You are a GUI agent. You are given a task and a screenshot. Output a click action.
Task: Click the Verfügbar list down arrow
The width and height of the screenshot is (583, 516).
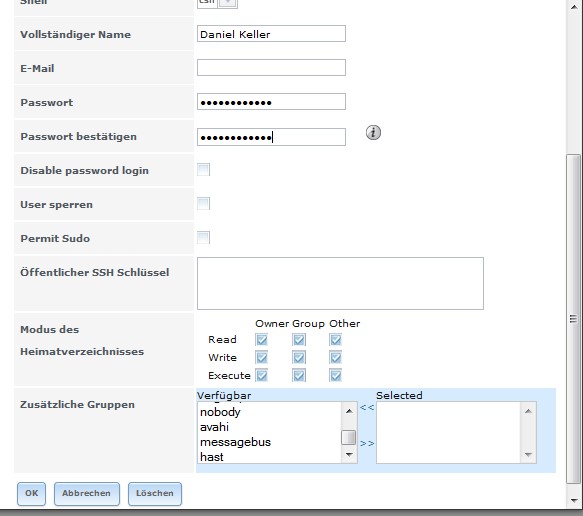pos(349,454)
